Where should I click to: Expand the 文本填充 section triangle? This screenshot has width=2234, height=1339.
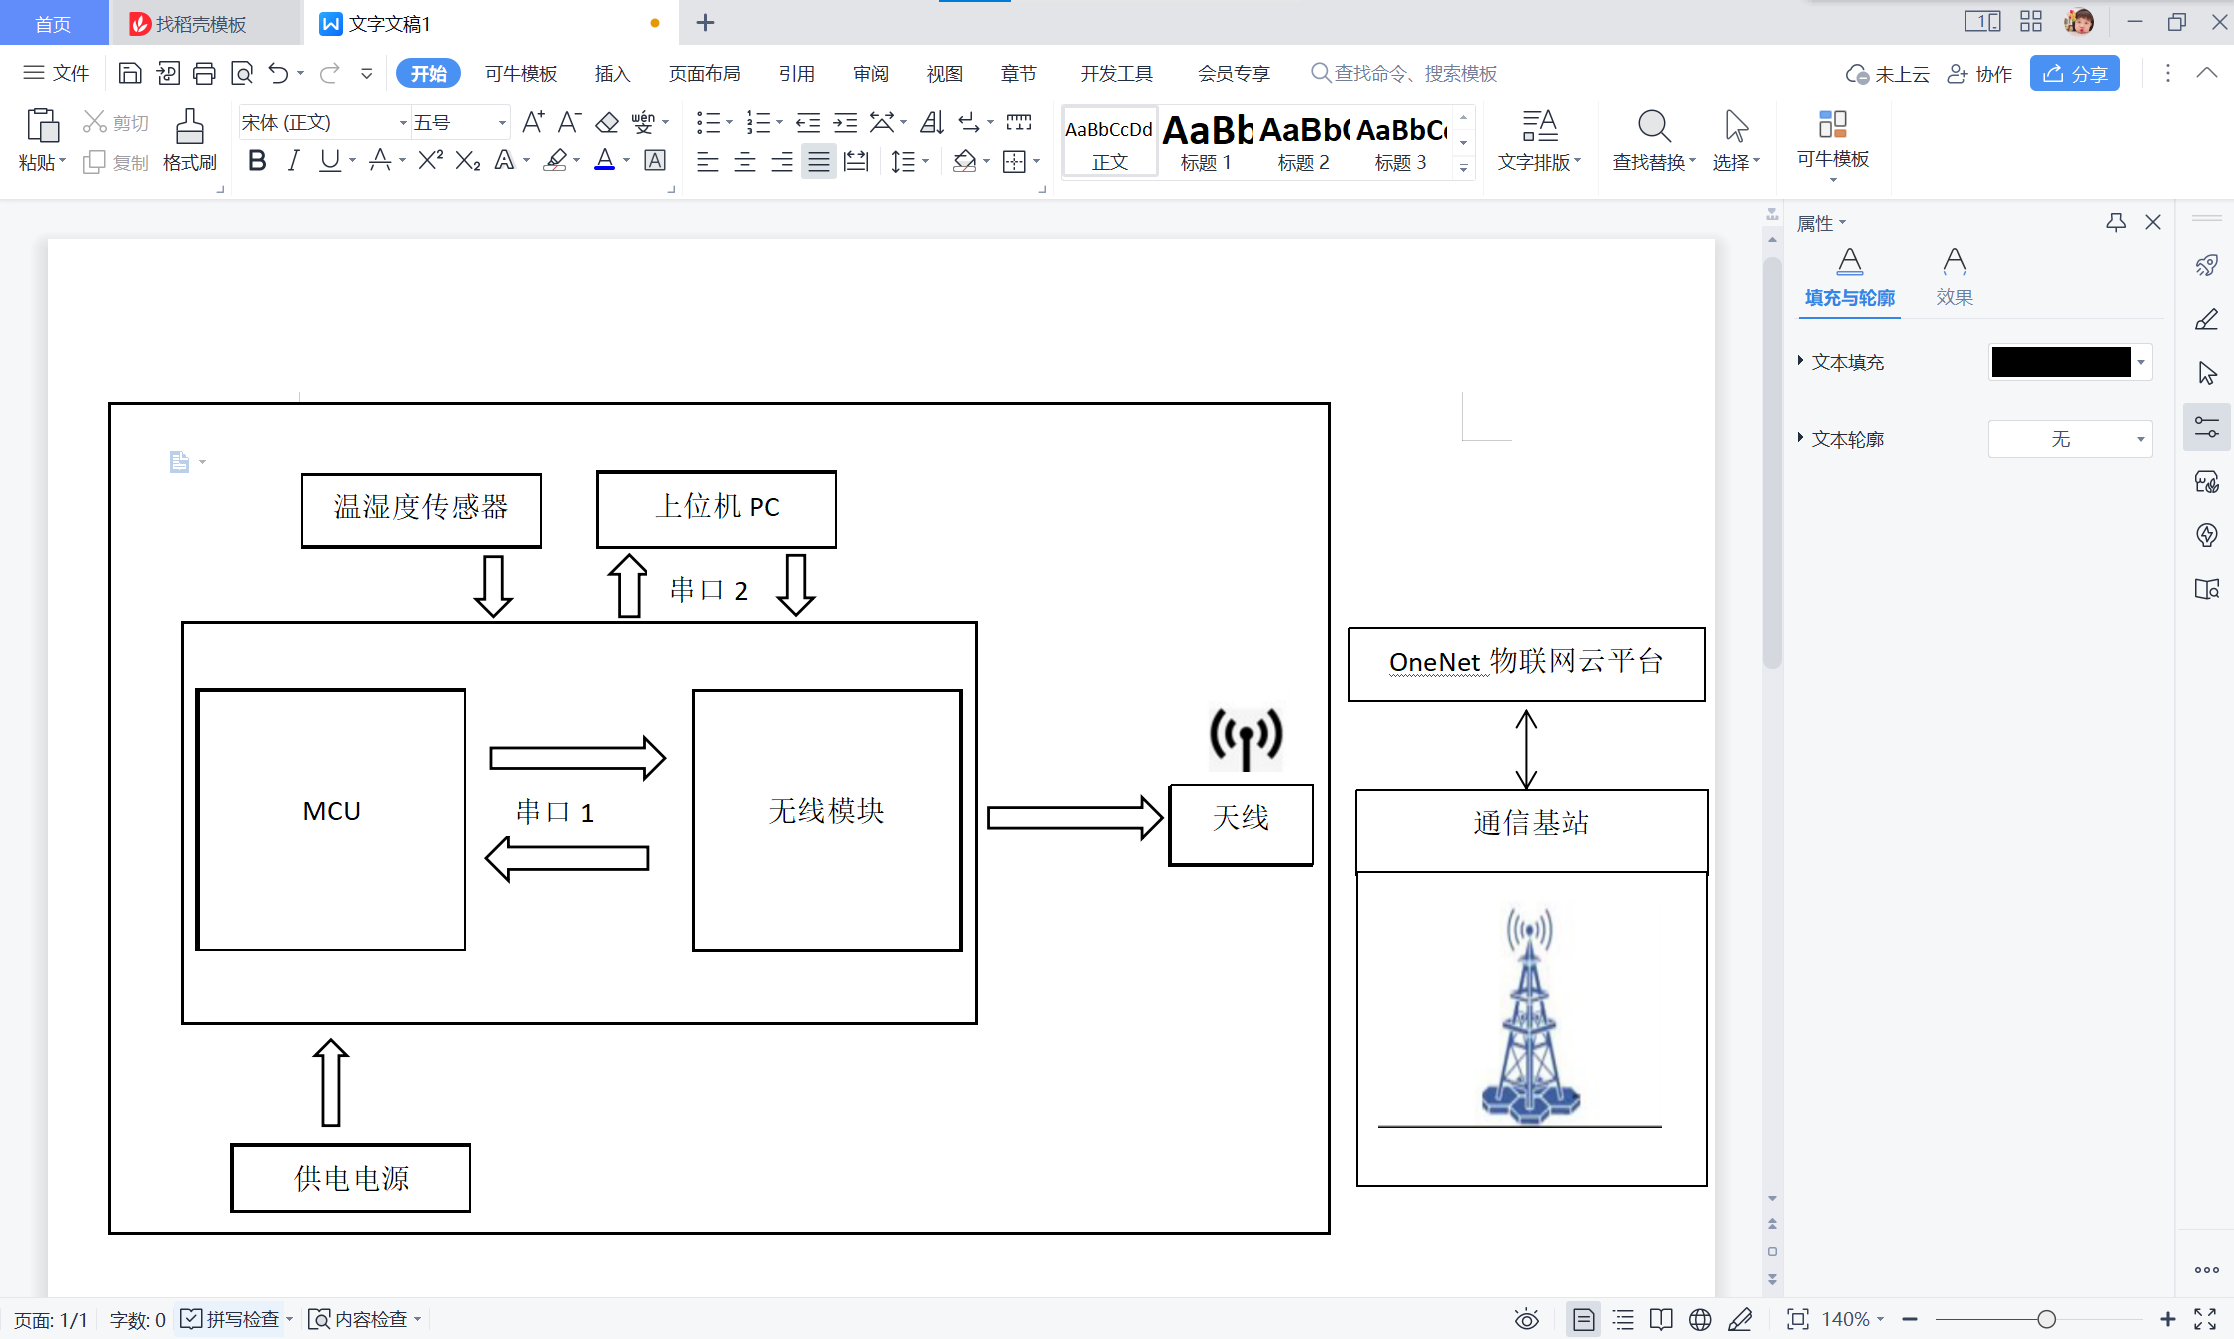click(1800, 361)
